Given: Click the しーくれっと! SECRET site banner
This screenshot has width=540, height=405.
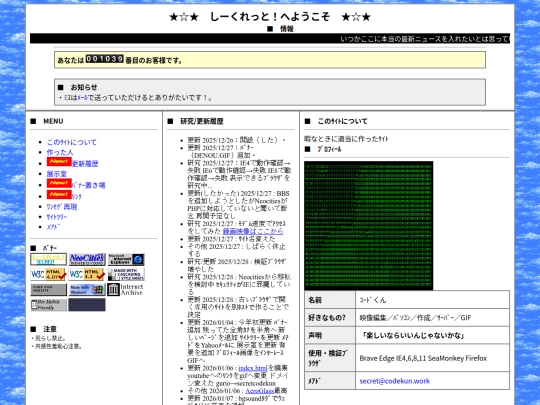Looking at the screenshot, I should (48, 259).
